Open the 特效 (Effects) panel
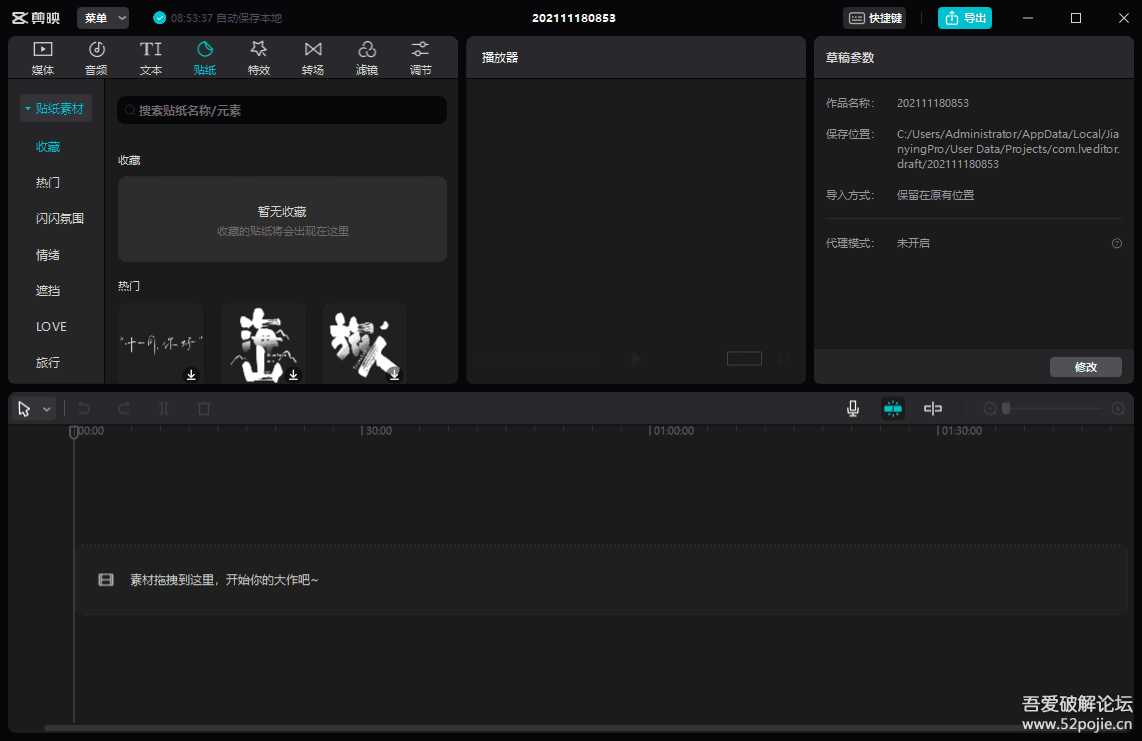 click(x=258, y=55)
